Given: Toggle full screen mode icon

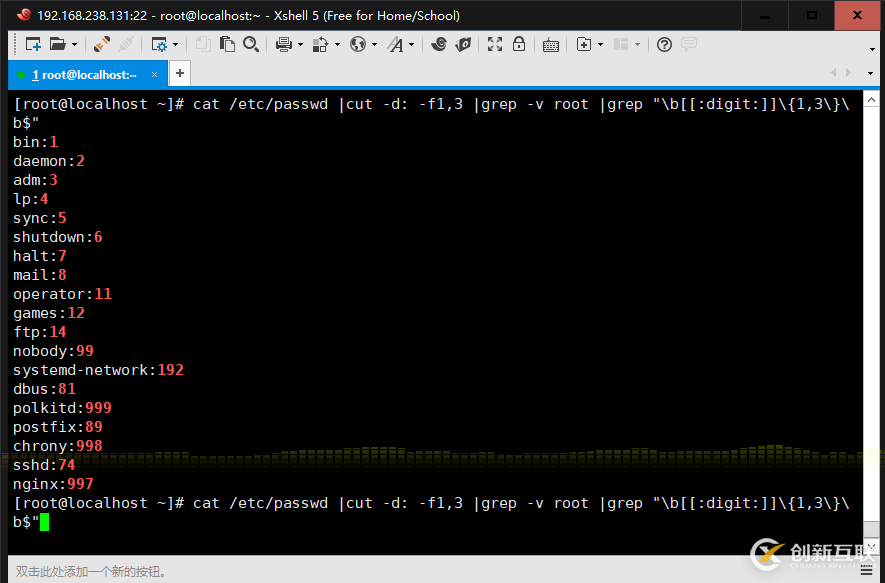Looking at the screenshot, I should 495,44.
